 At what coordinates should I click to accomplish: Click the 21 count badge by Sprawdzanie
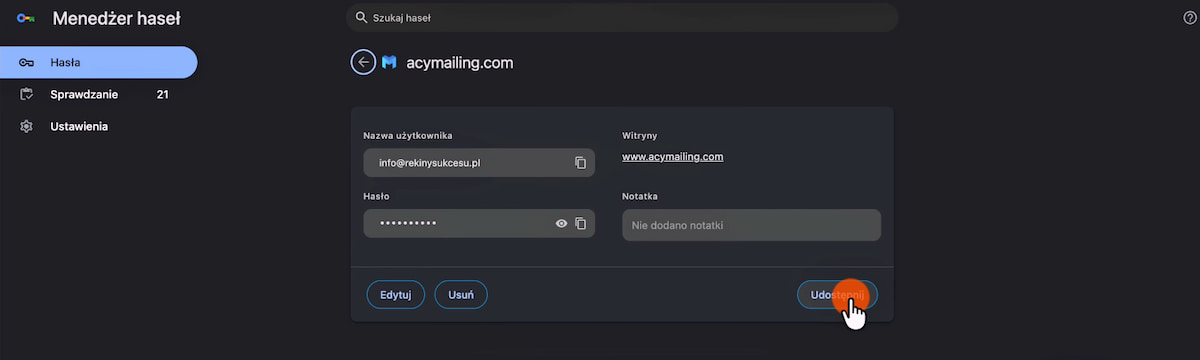[163, 94]
